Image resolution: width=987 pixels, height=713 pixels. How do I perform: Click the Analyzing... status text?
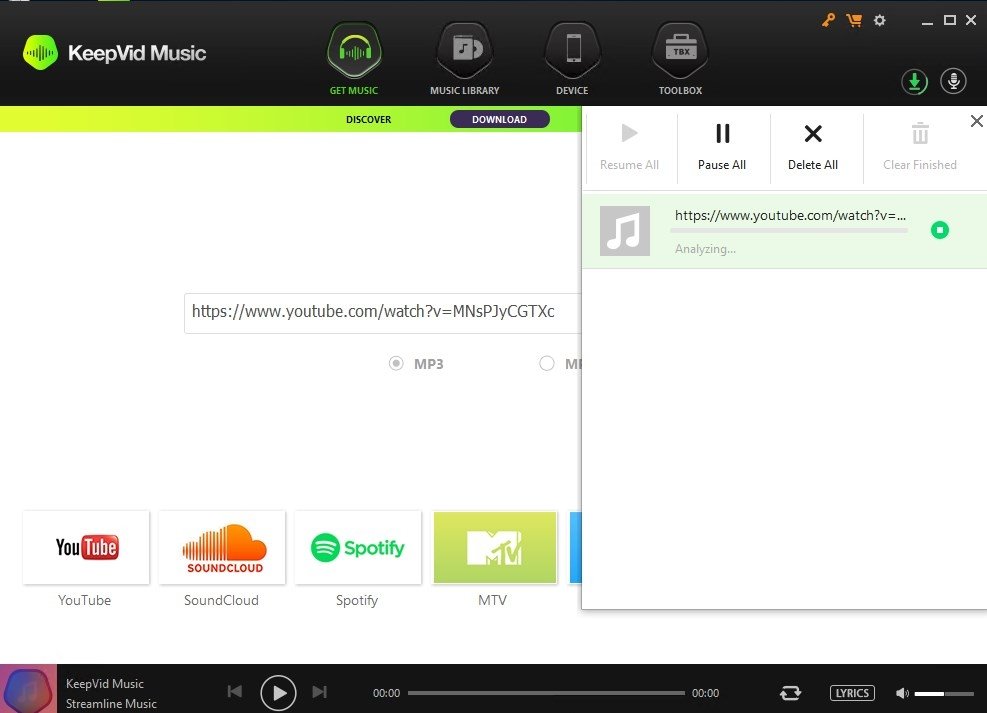[x=705, y=249]
